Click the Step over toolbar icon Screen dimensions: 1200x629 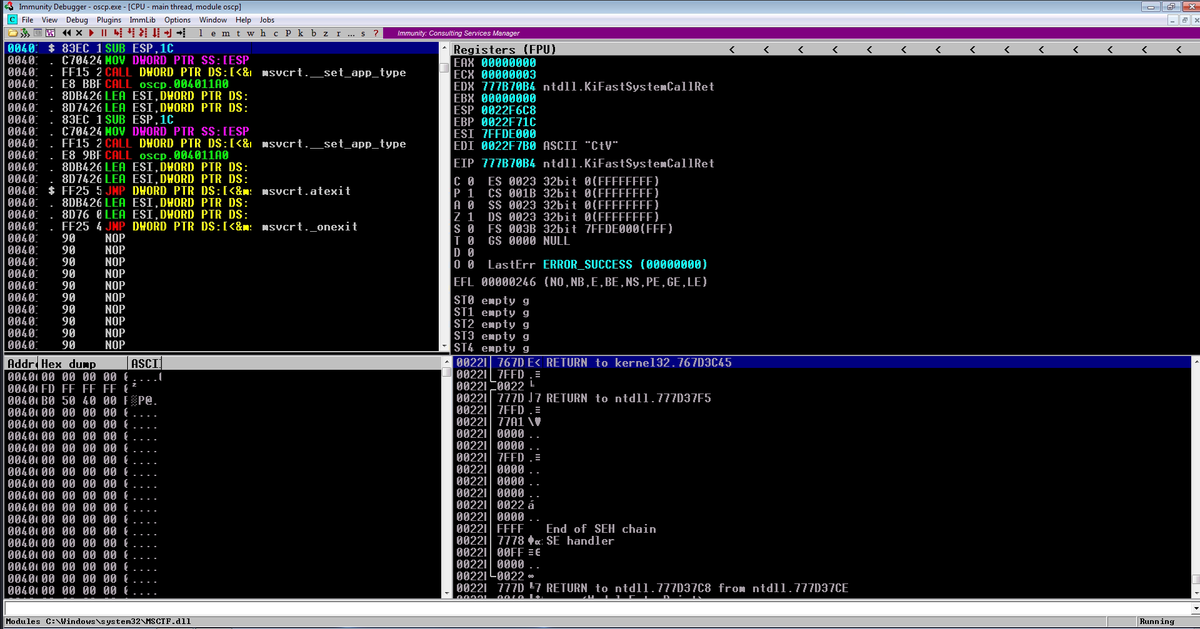pos(130,33)
